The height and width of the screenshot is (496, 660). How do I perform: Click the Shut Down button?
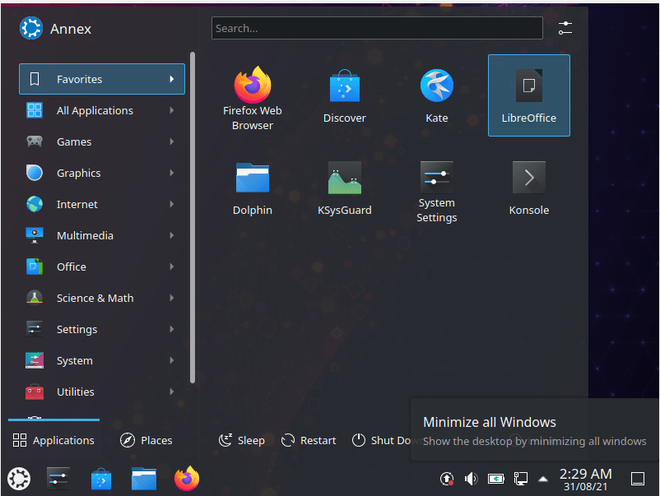tap(381, 440)
